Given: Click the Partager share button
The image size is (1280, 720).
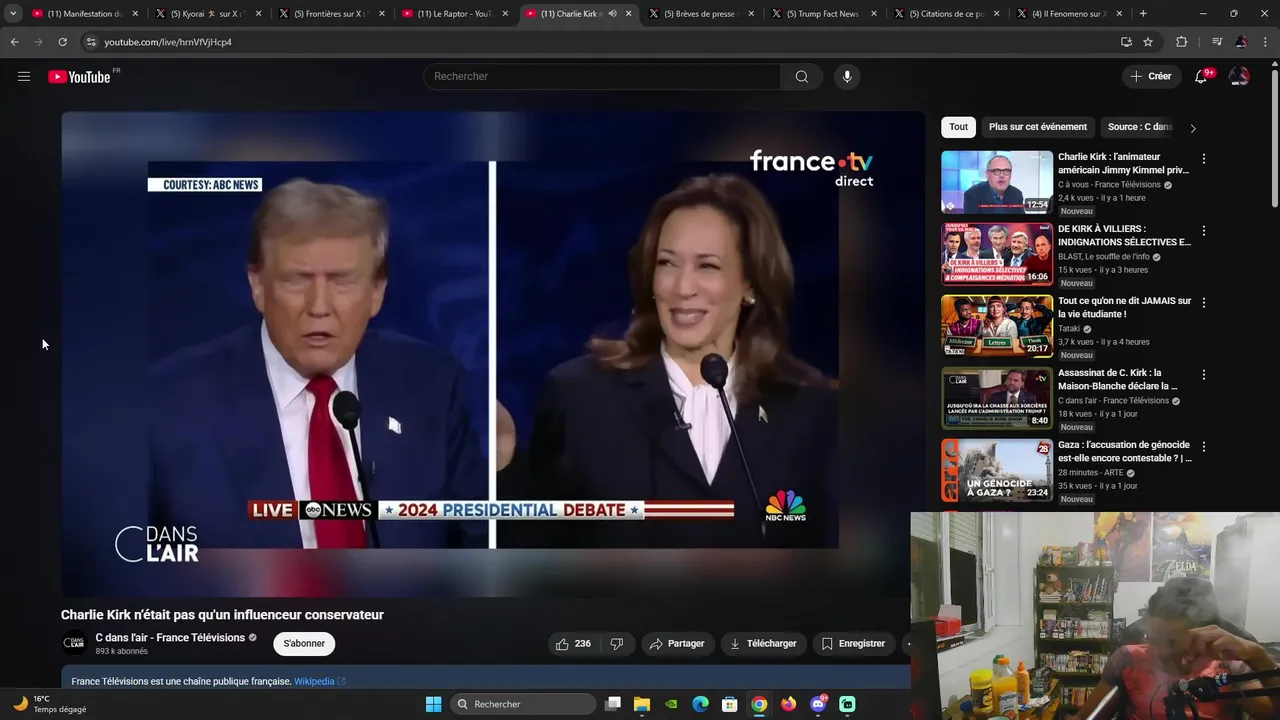Looking at the screenshot, I should [677, 644].
